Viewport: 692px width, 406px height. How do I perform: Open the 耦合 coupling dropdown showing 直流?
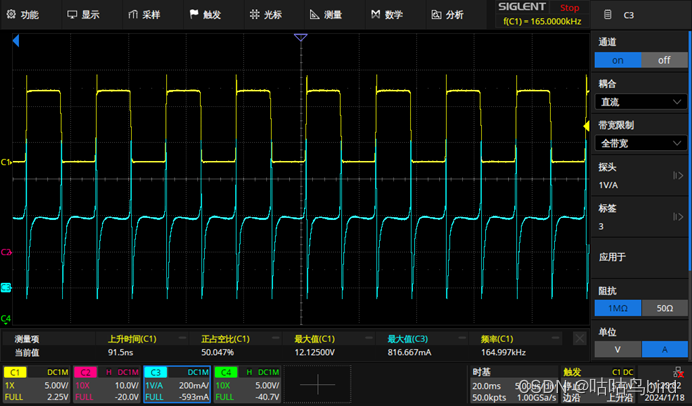tap(641, 102)
